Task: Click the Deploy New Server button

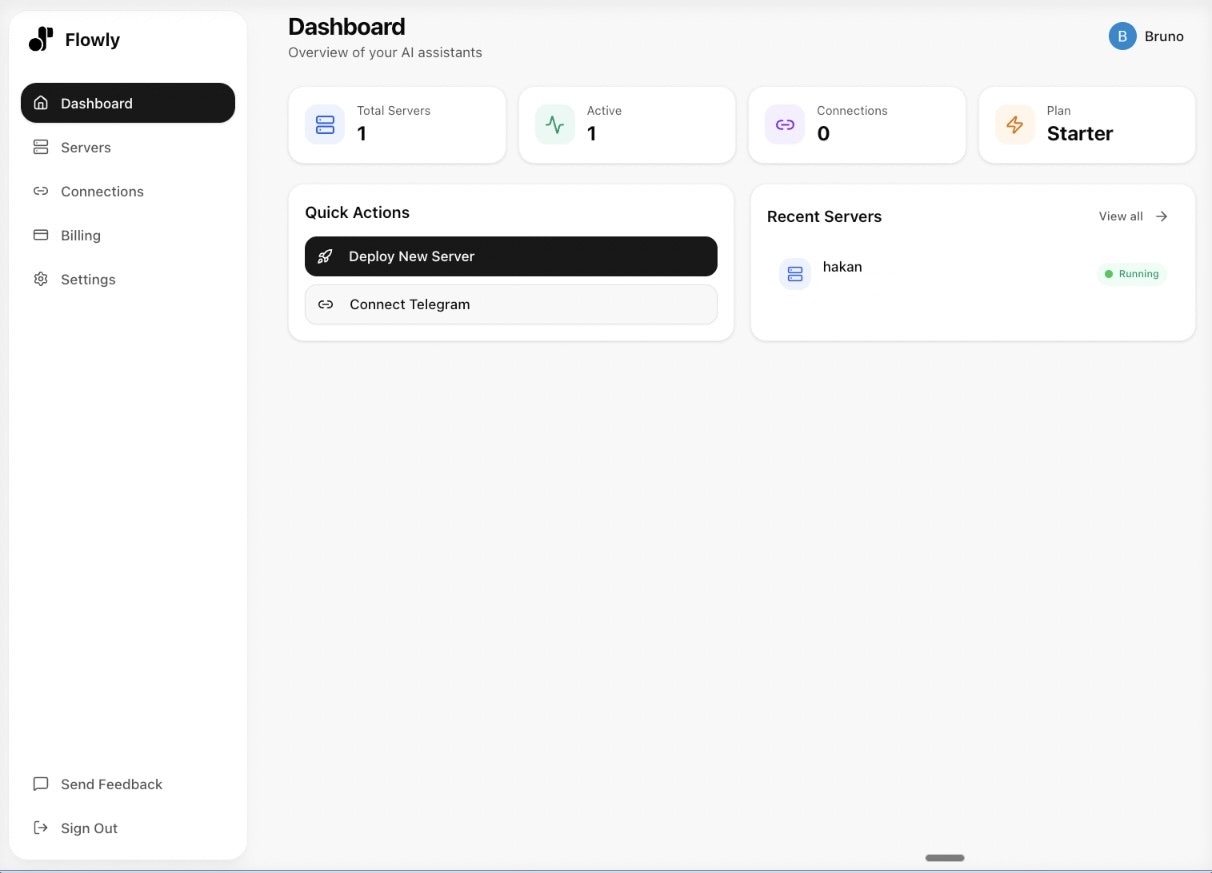Action: [x=510, y=256]
